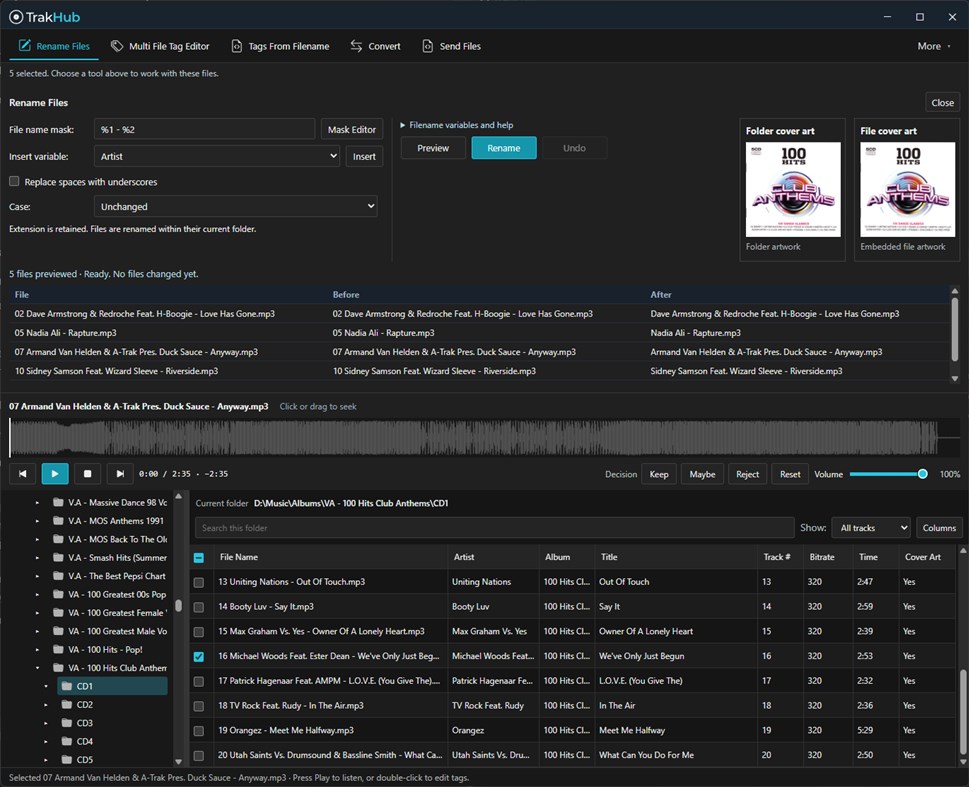The width and height of the screenshot is (969, 787).
Task: Skip to next track in player
Action: [119, 474]
